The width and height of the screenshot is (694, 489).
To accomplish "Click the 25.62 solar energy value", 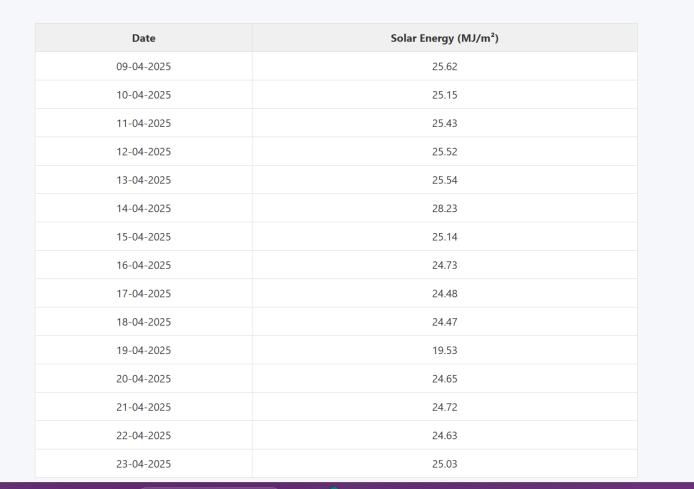I will click(x=444, y=67).
